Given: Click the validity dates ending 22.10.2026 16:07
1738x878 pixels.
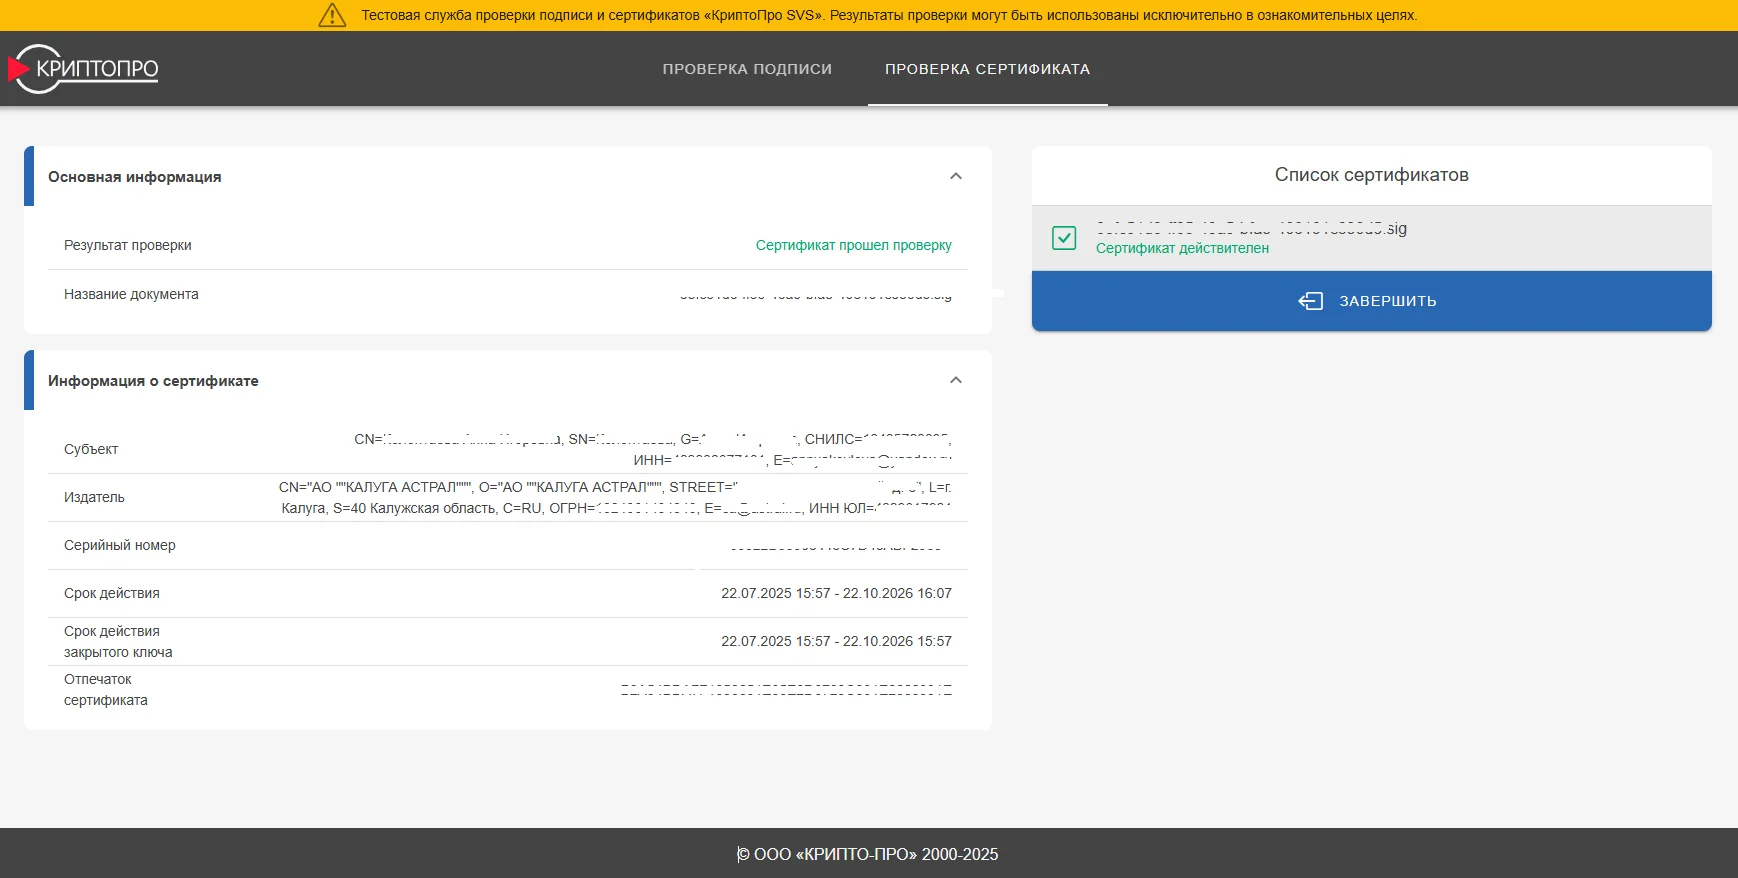Looking at the screenshot, I should [x=836, y=593].
